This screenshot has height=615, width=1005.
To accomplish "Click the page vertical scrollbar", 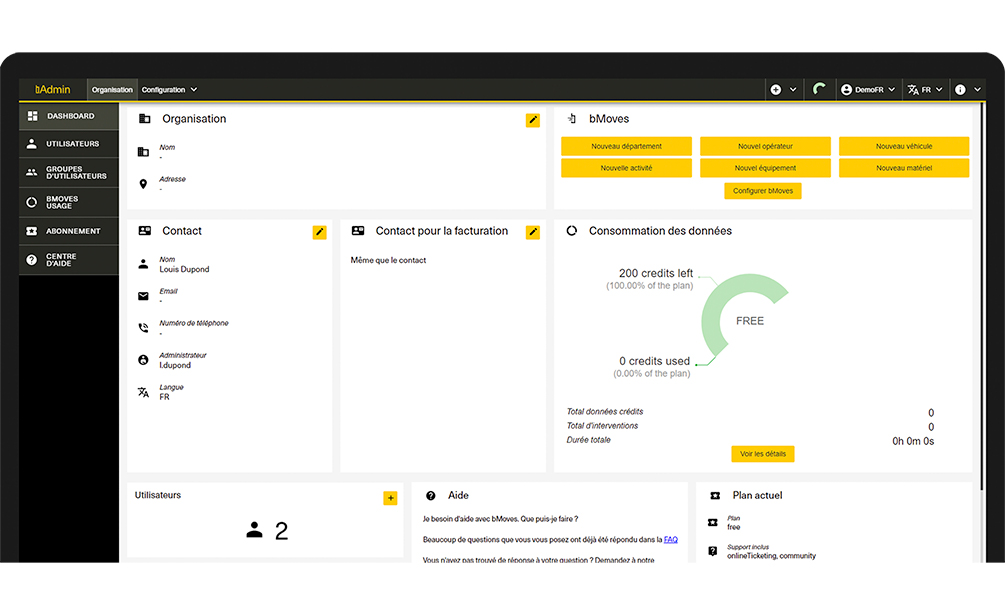I will (983, 295).
